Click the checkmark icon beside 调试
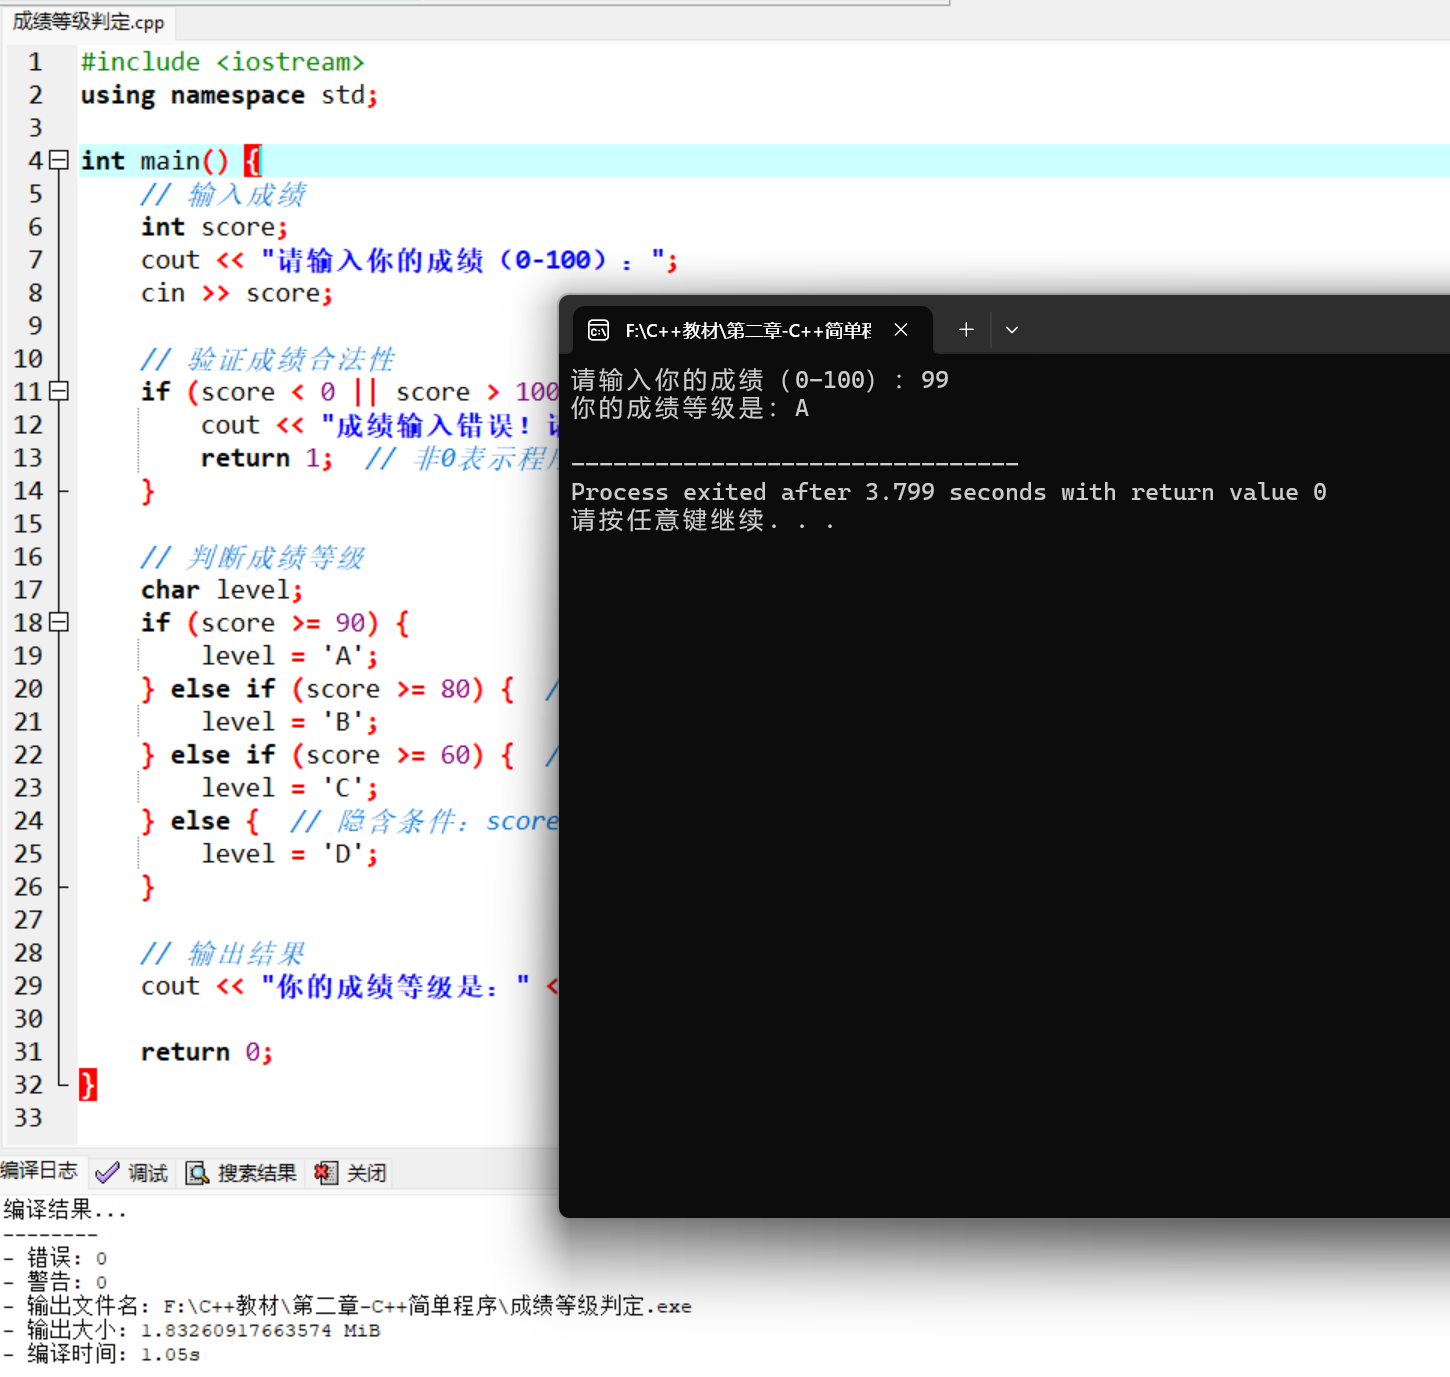 point(107,1173)
